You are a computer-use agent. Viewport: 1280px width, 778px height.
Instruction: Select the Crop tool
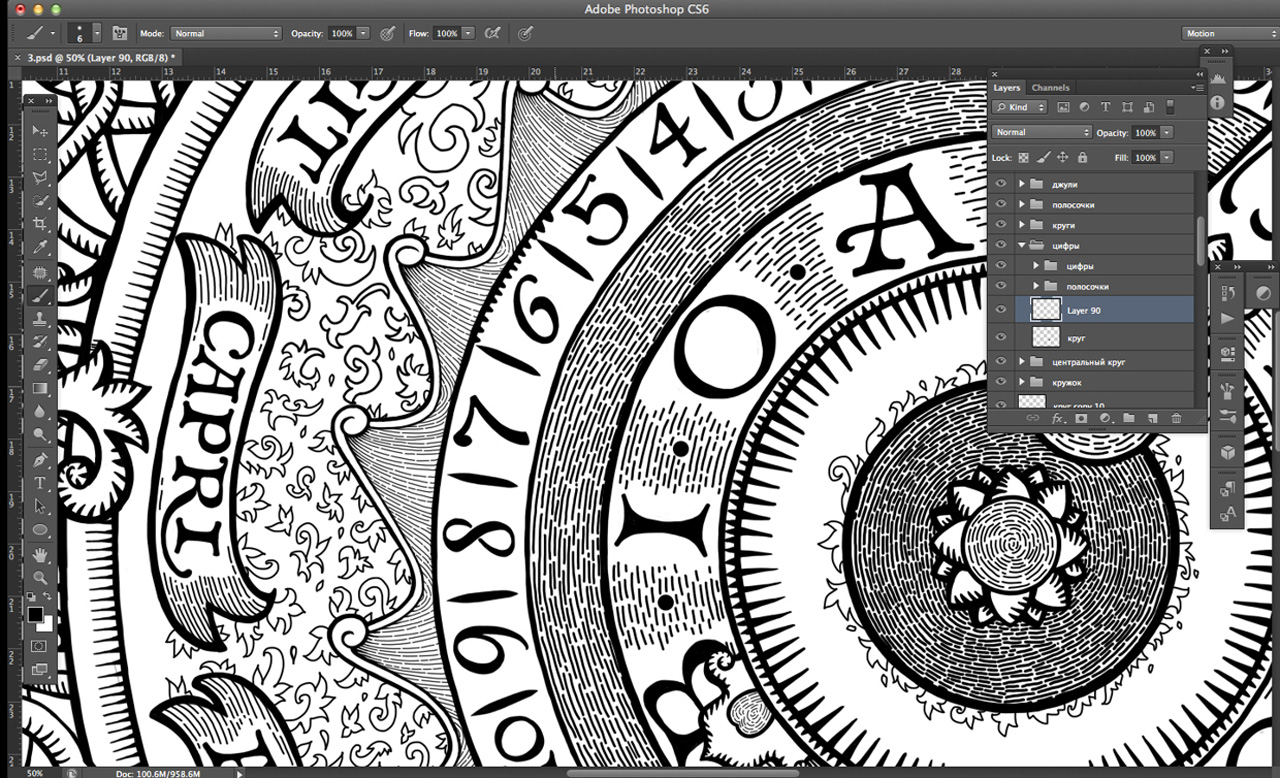40,223
